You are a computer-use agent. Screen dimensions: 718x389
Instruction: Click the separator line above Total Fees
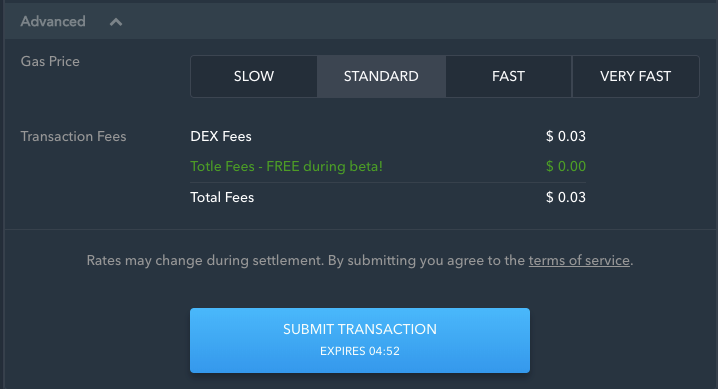(x=388, y=183)
